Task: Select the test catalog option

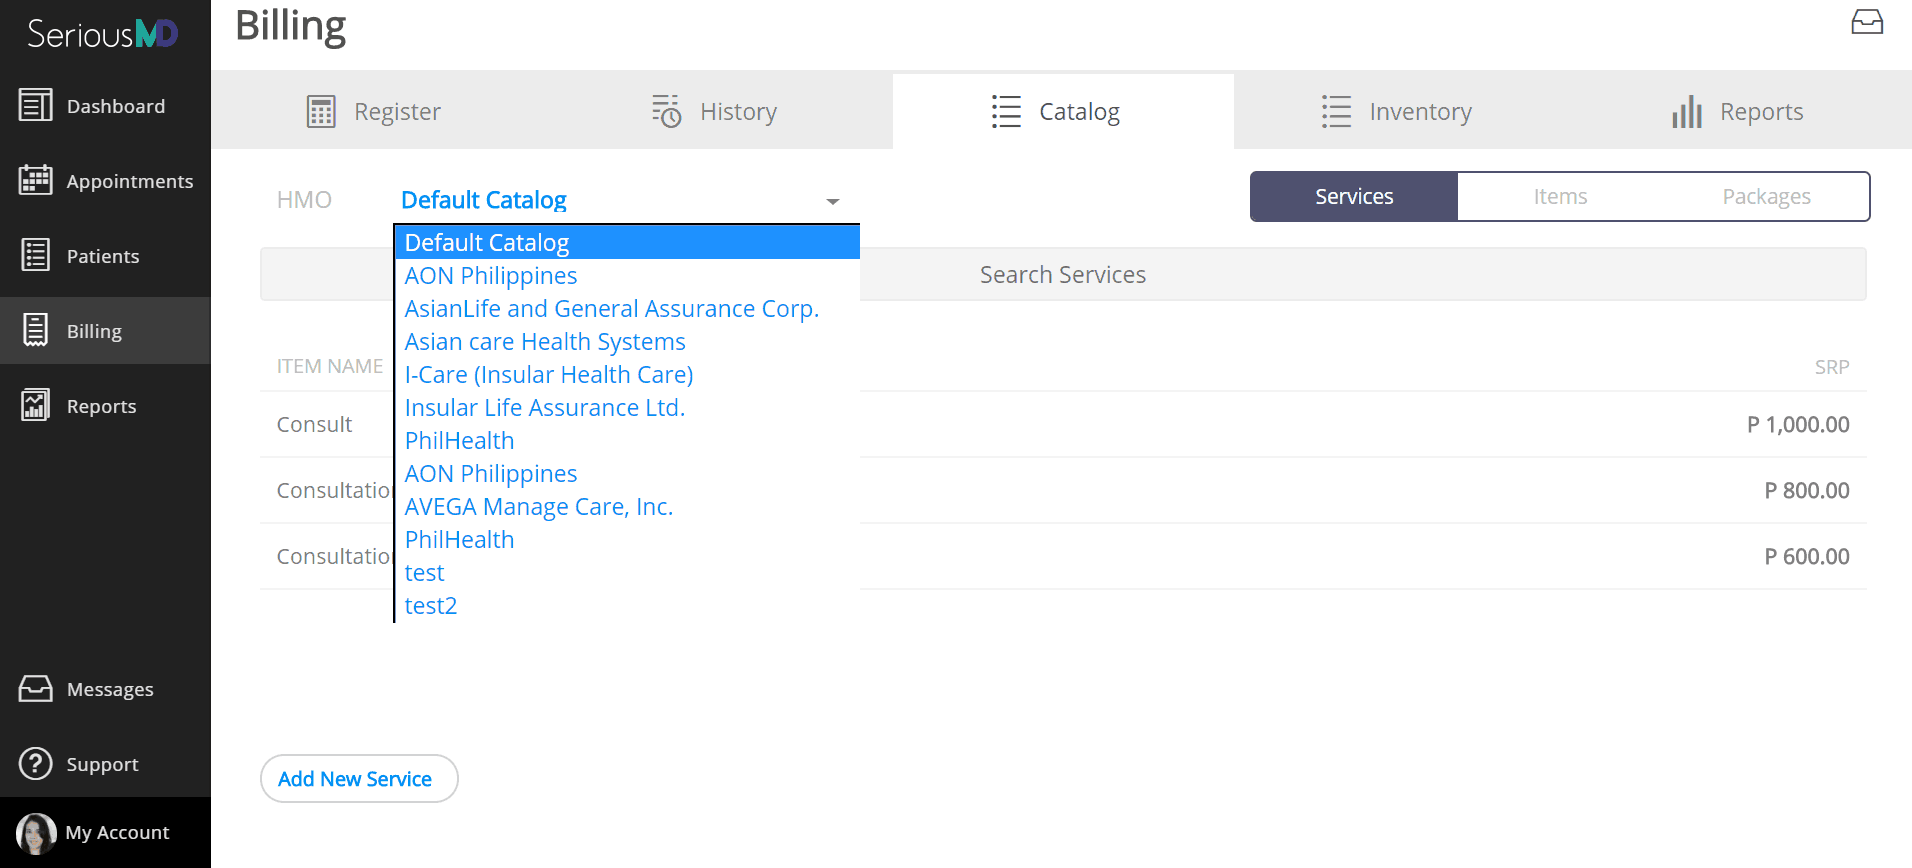Action: tap(627, 572)
